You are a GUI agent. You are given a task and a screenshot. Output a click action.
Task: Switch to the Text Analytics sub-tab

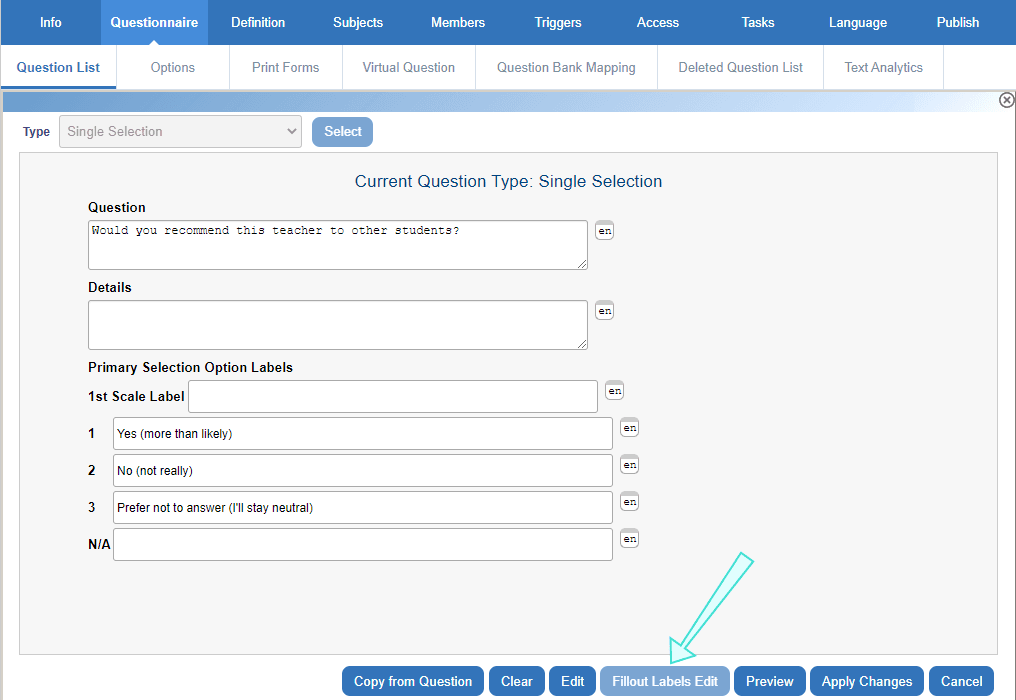(x=883, y=67)
